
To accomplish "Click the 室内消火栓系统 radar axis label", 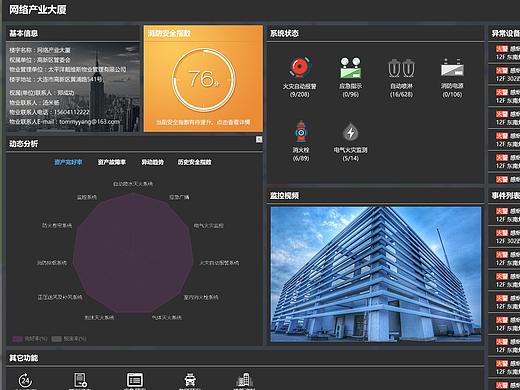I will (201, 297).
